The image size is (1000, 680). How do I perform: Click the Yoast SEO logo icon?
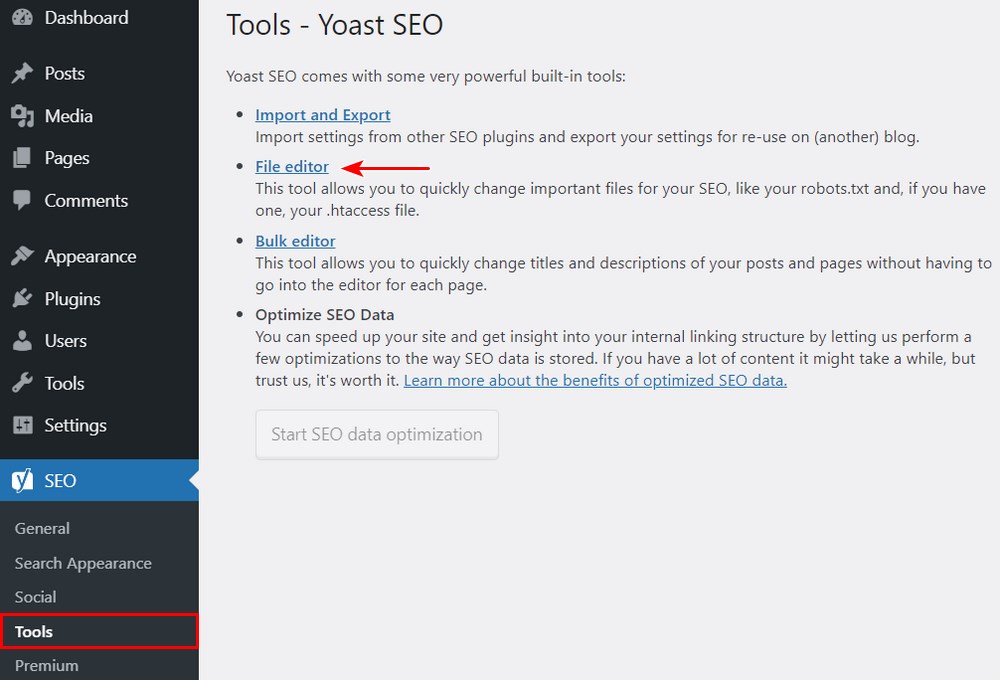[x=22, y=480]
